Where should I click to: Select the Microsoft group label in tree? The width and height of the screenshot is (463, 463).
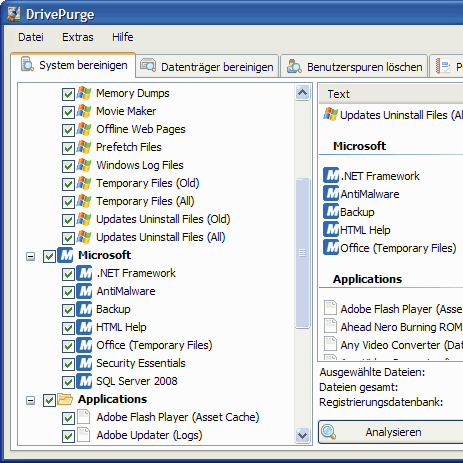tap(104, 255)
